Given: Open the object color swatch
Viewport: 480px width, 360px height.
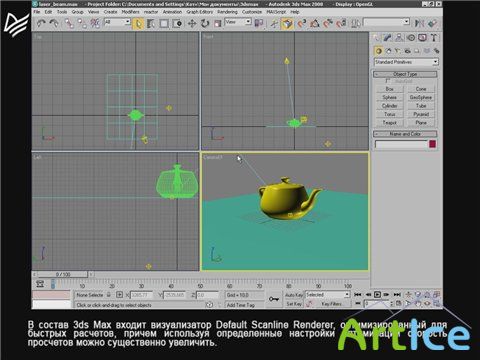Looking at the screenshot, I should (x=432, y=144).
